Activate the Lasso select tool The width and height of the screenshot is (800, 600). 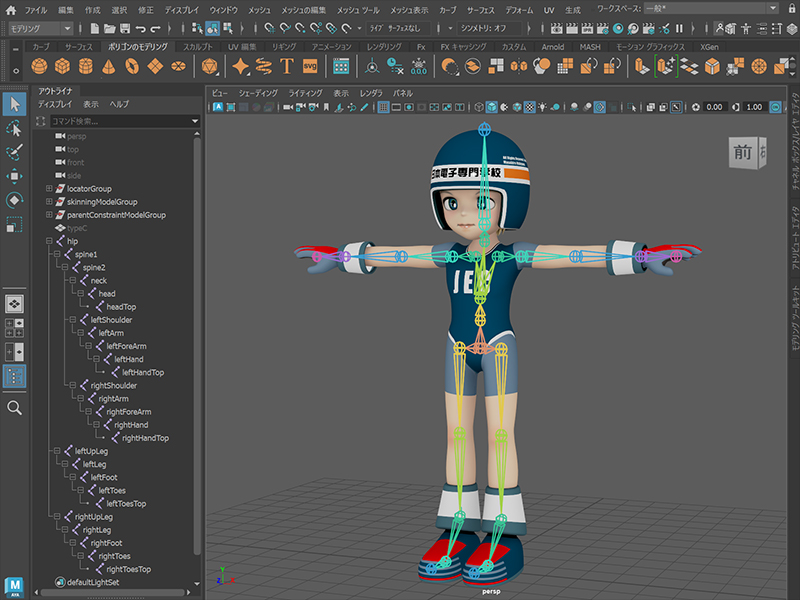[15, 128]
